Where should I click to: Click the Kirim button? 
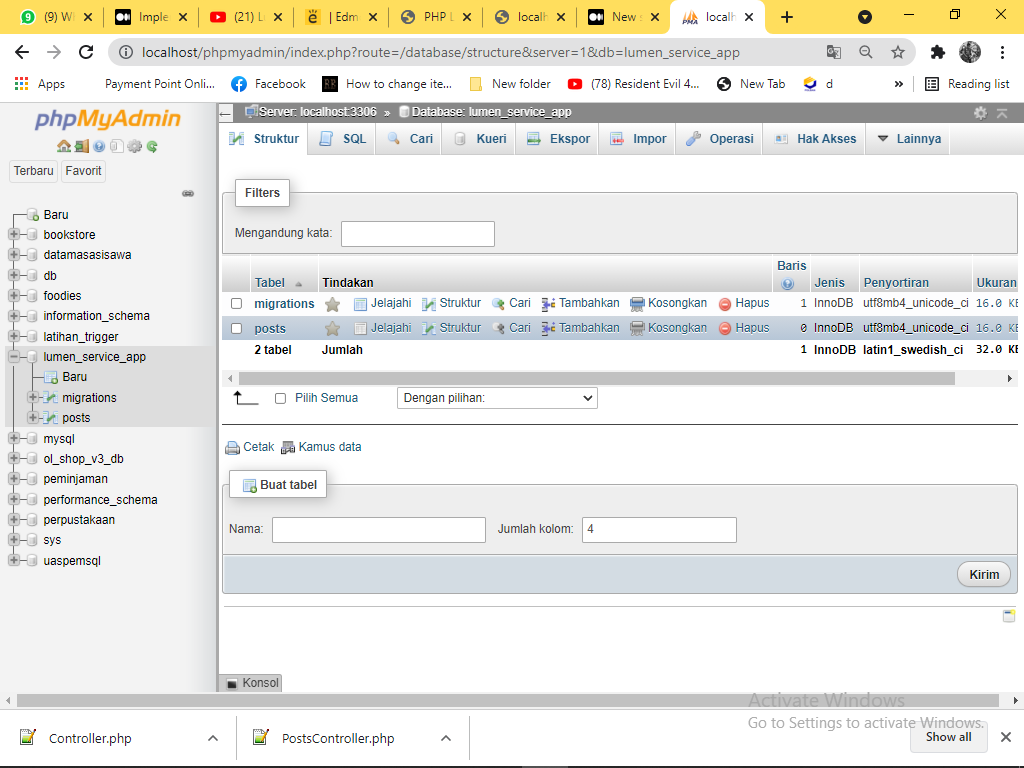982,574
